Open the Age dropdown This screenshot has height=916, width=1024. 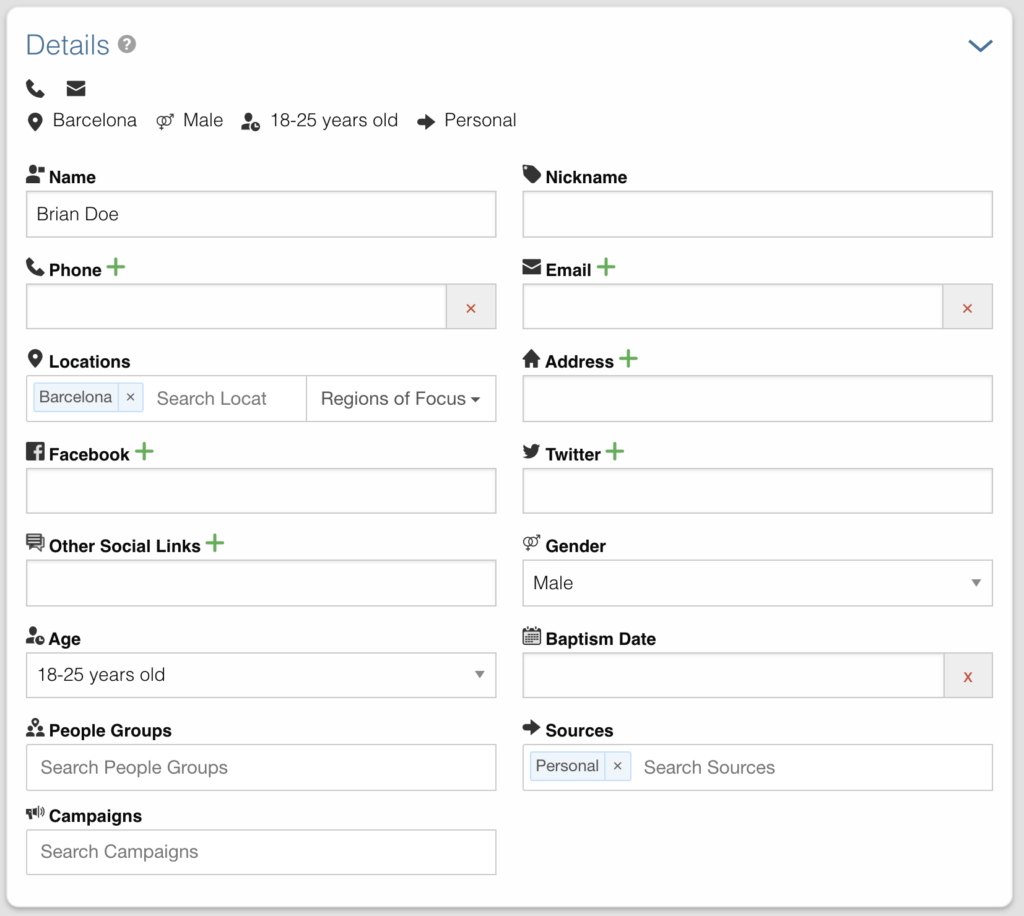click(x=261, y=675)
